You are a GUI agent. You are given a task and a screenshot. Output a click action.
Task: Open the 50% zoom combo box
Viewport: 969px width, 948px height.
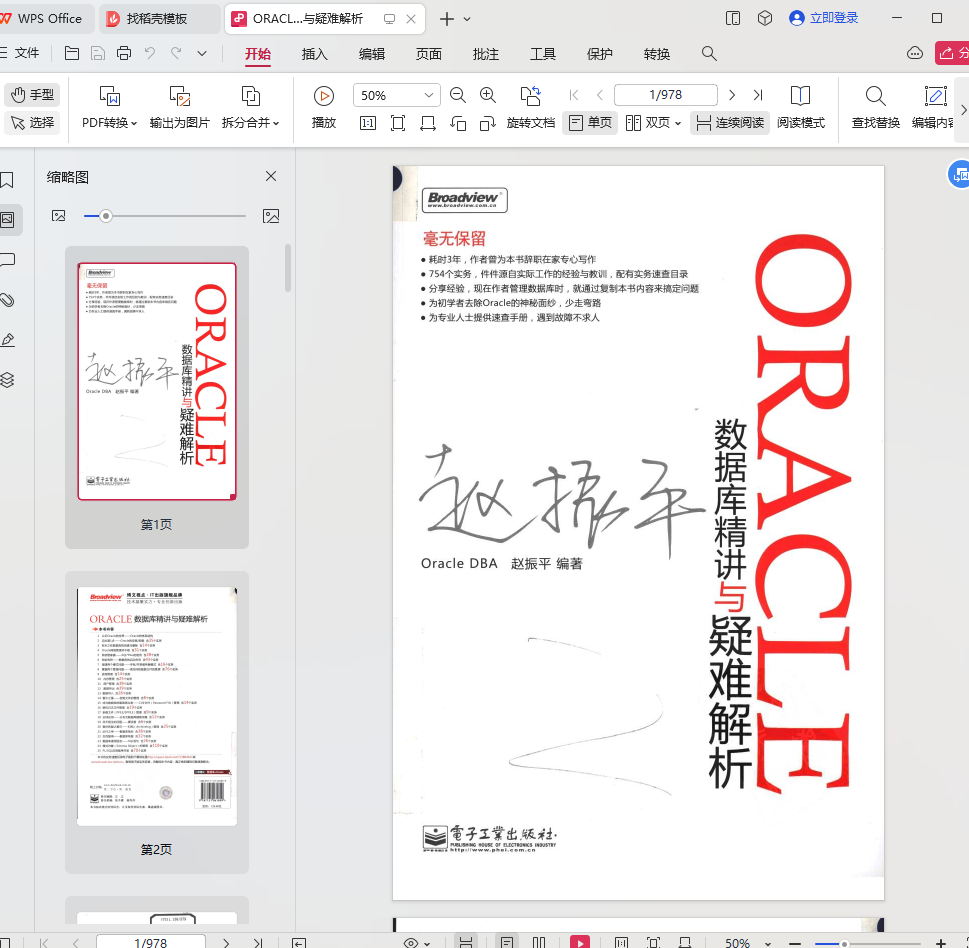[x=397, y=95]
